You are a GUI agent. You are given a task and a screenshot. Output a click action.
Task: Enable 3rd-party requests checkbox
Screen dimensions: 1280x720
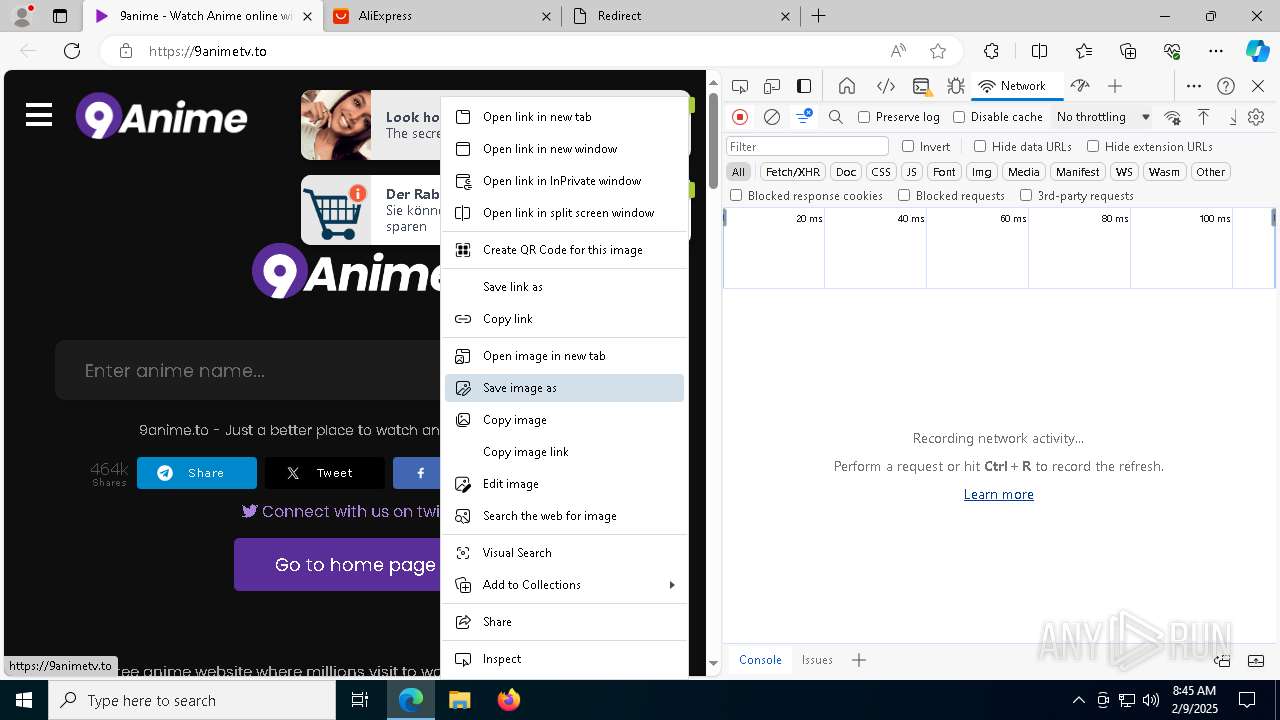(x=1026, y=195)
